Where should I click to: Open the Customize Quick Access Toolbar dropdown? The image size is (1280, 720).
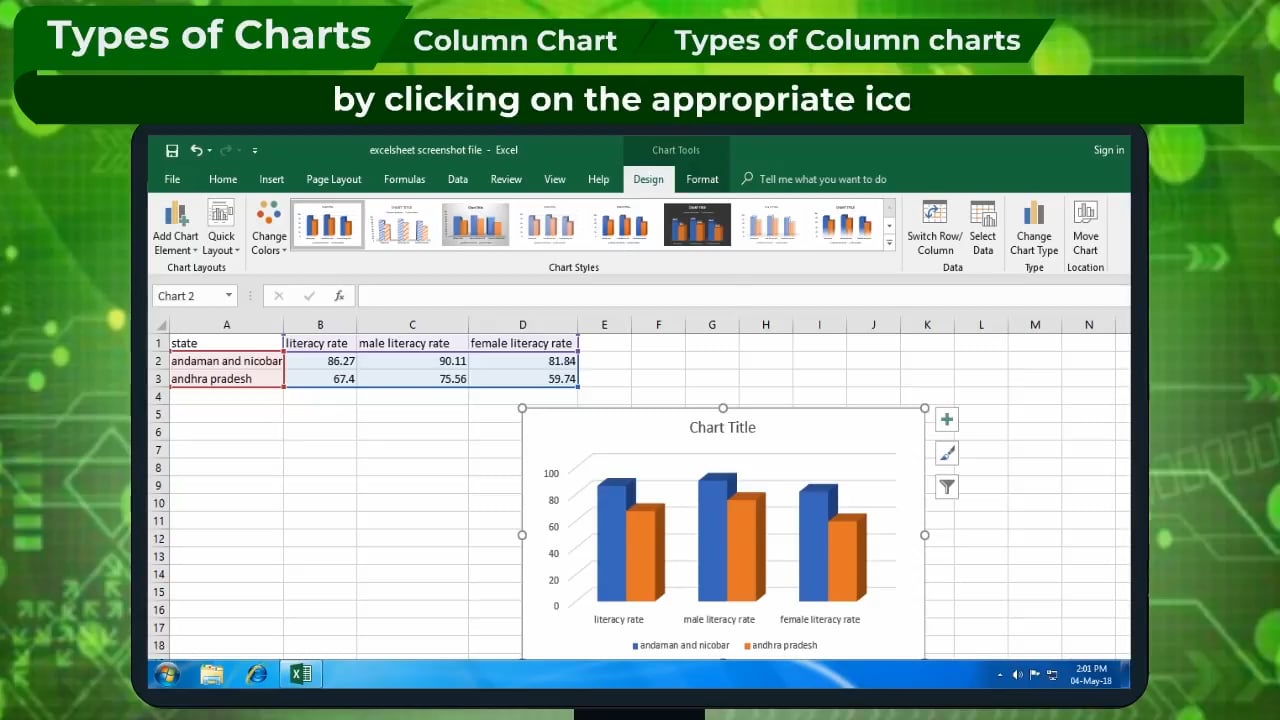[255, 151]
